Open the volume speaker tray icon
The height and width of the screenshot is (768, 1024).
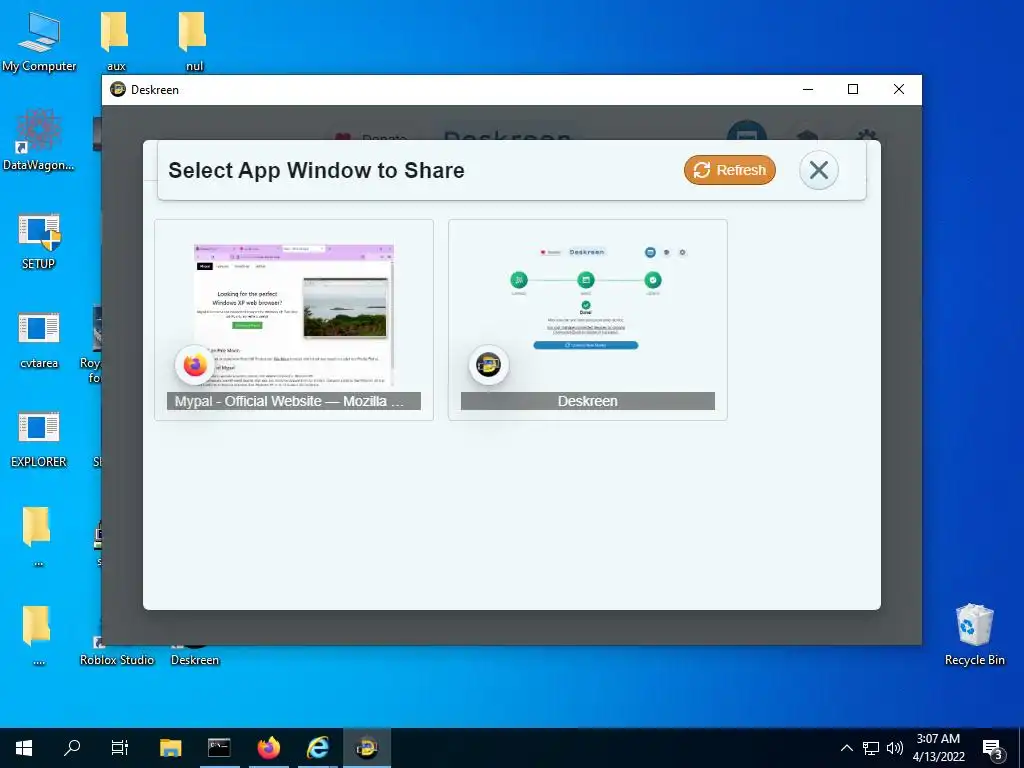click(895, 748)
